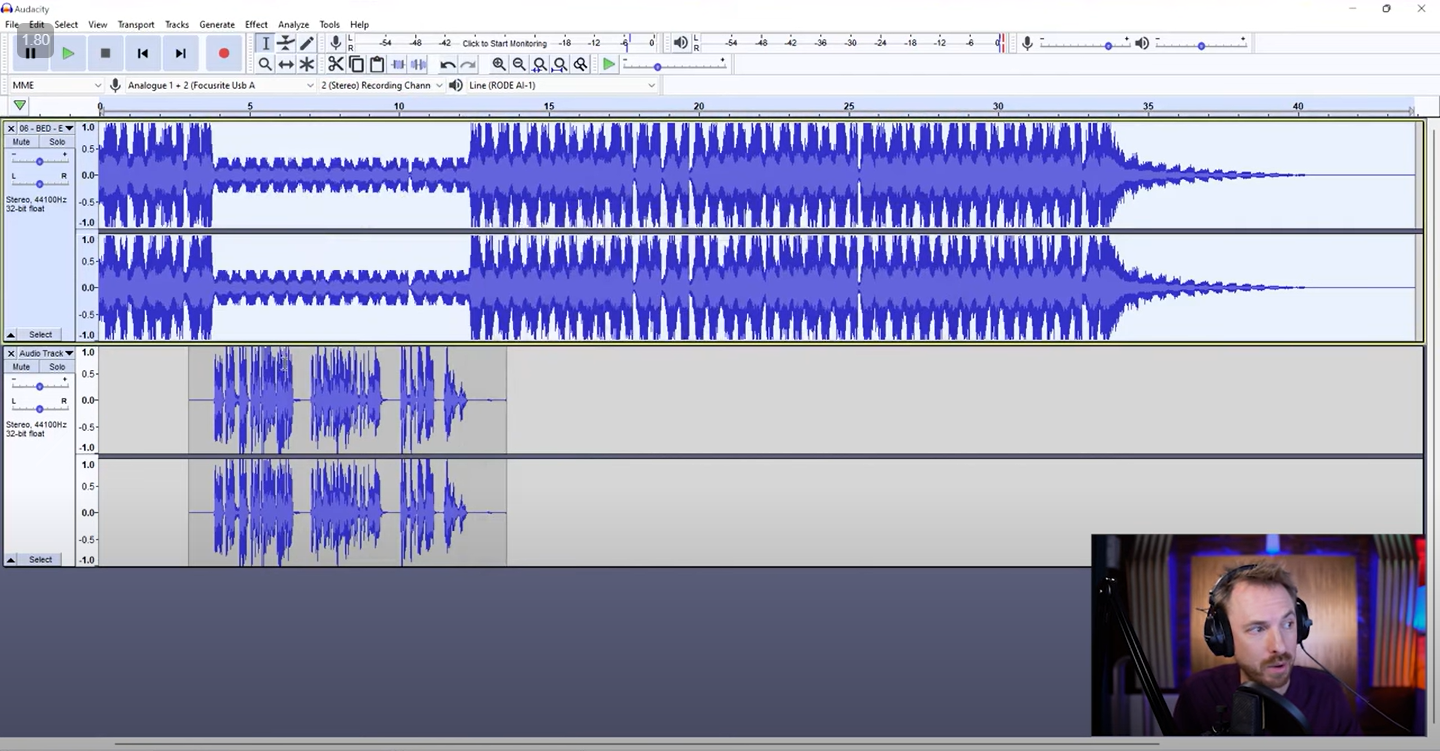Image resolution: width=1440 pixels, height=751 pixels.
Task: Click the Paste clipboard icon
Action: 377,64
